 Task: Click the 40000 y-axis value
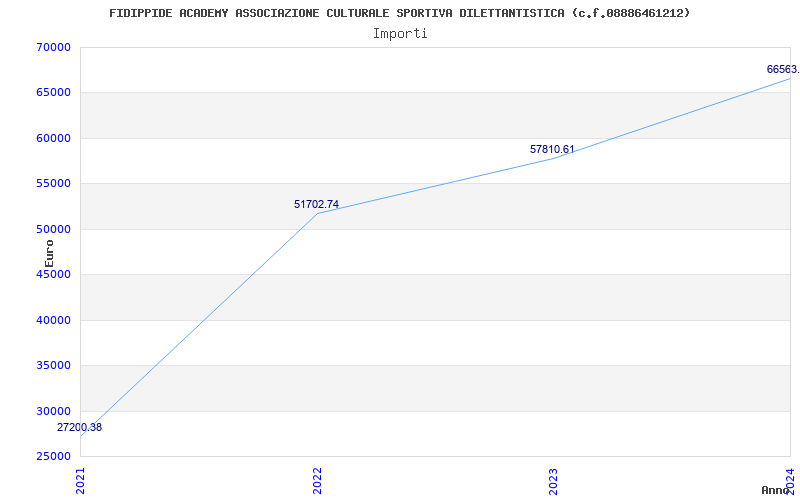click(53, 320)
